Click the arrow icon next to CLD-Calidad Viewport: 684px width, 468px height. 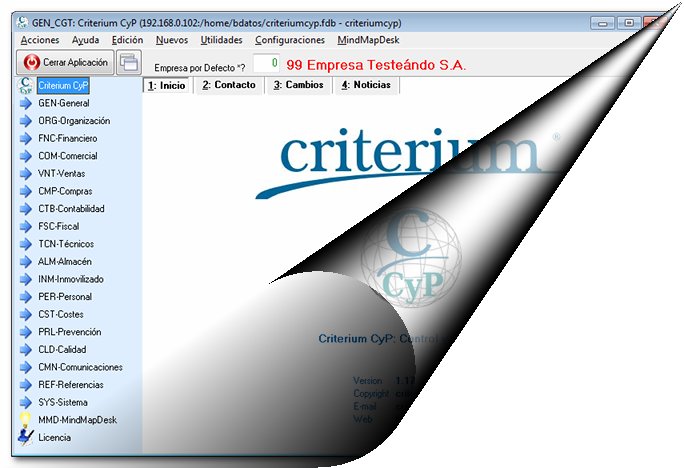tap(26, 350)
